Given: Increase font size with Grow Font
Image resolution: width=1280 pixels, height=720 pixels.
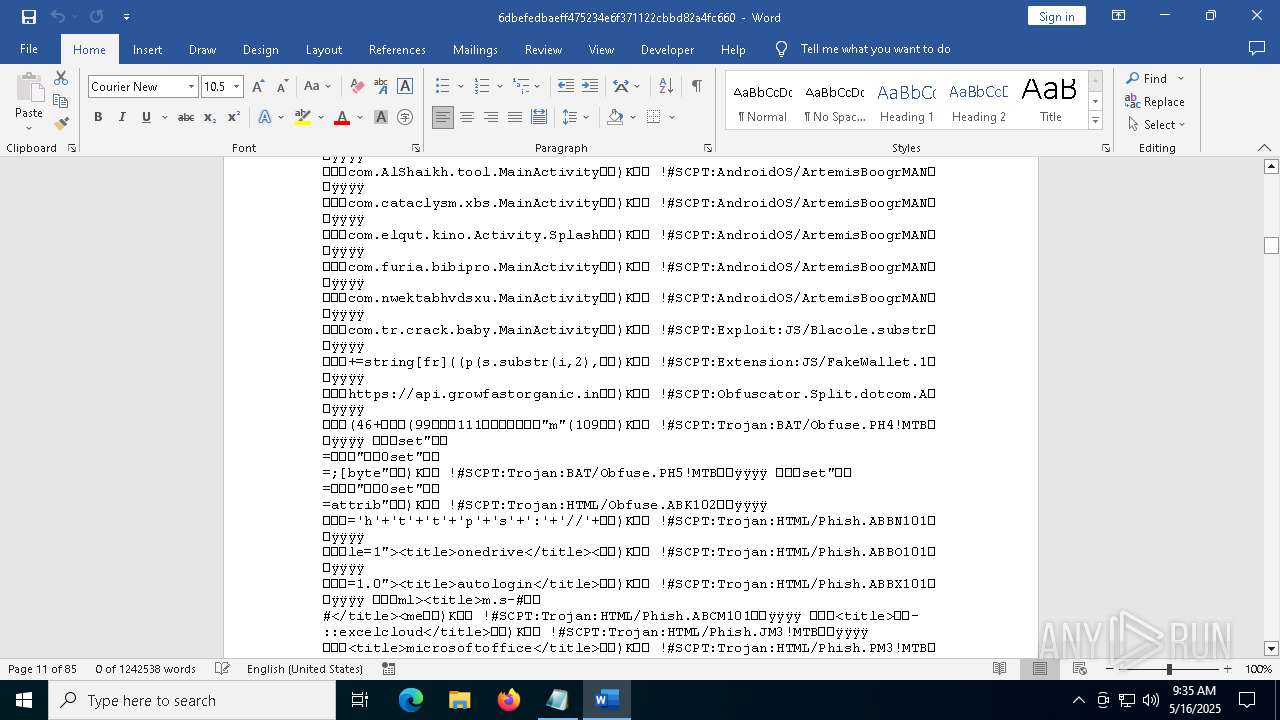Looking at the screenshot, I should pyautogui.click(x=260, y=87).
